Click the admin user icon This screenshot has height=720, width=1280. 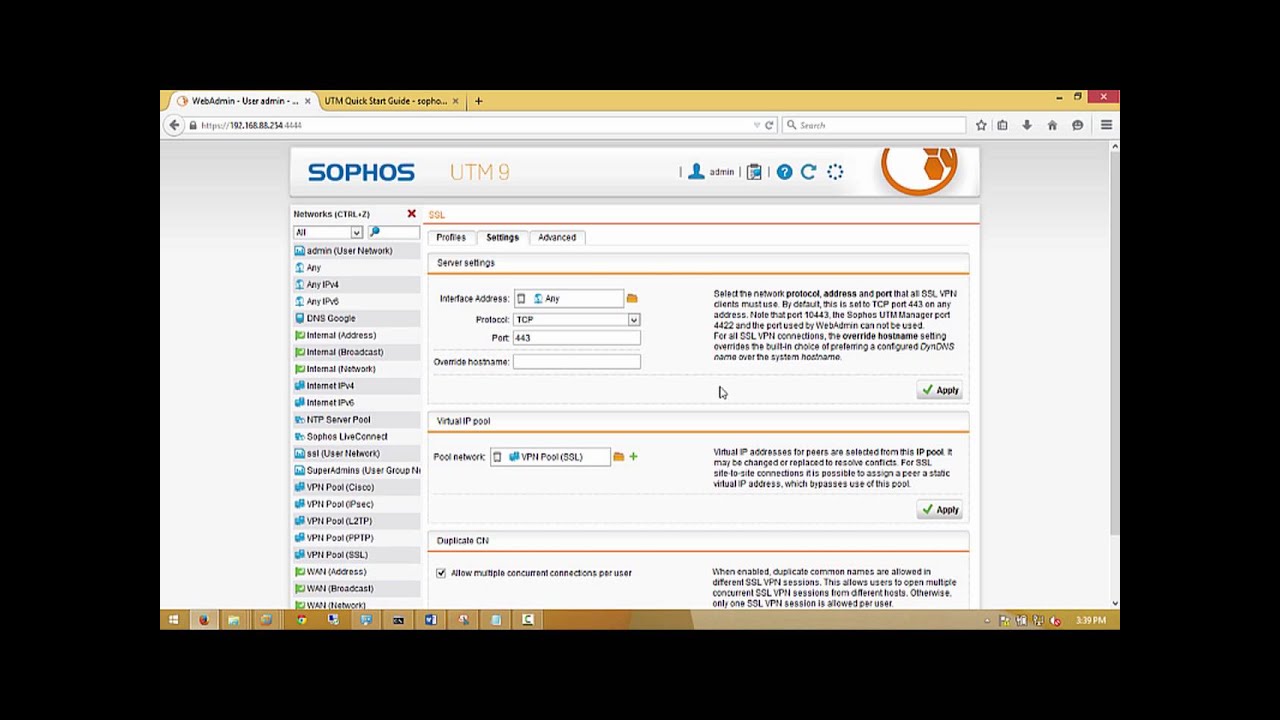pyautogui.click(x=696, y=172)
